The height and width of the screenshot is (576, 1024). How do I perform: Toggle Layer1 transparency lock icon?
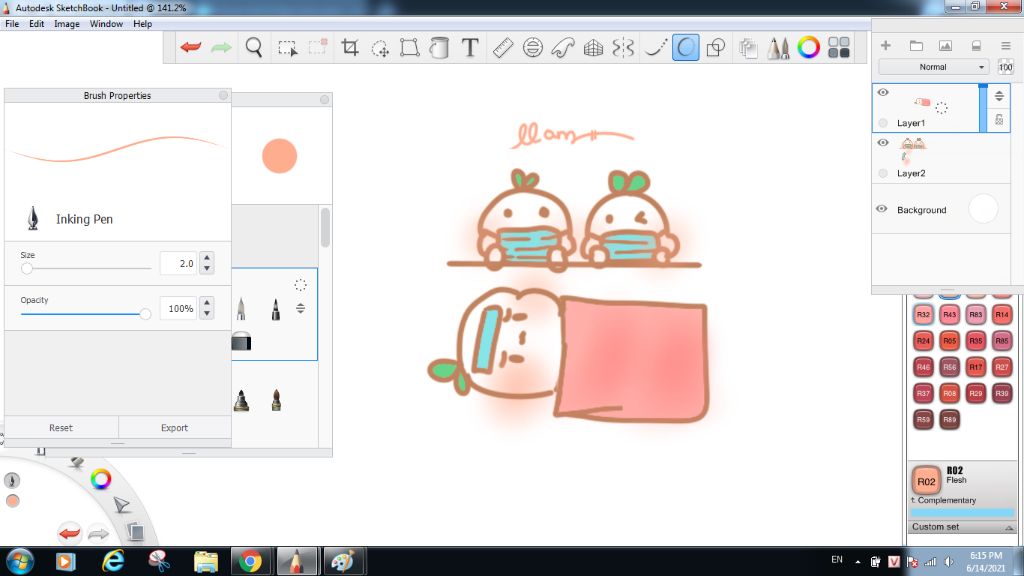click(x=999, y=120)
